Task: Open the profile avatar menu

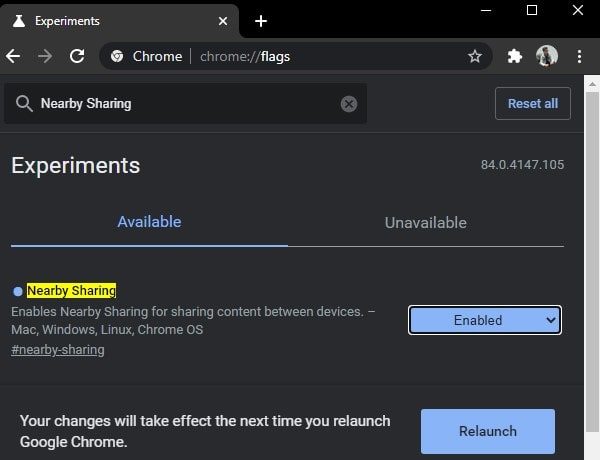Action: [x=547, y=56]
